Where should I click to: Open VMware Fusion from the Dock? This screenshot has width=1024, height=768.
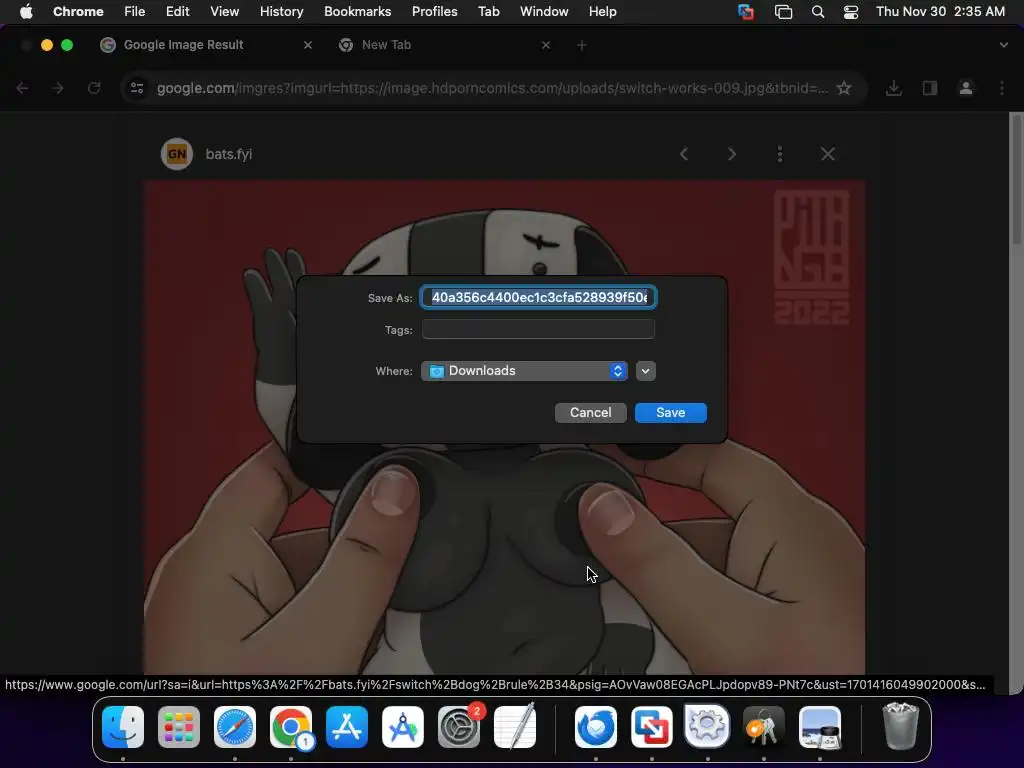652,727
